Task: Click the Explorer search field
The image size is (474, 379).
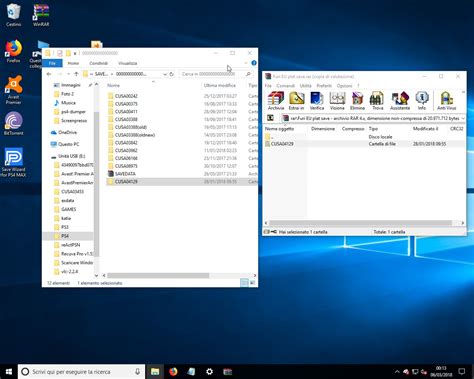Action: (x=216, y=74)
